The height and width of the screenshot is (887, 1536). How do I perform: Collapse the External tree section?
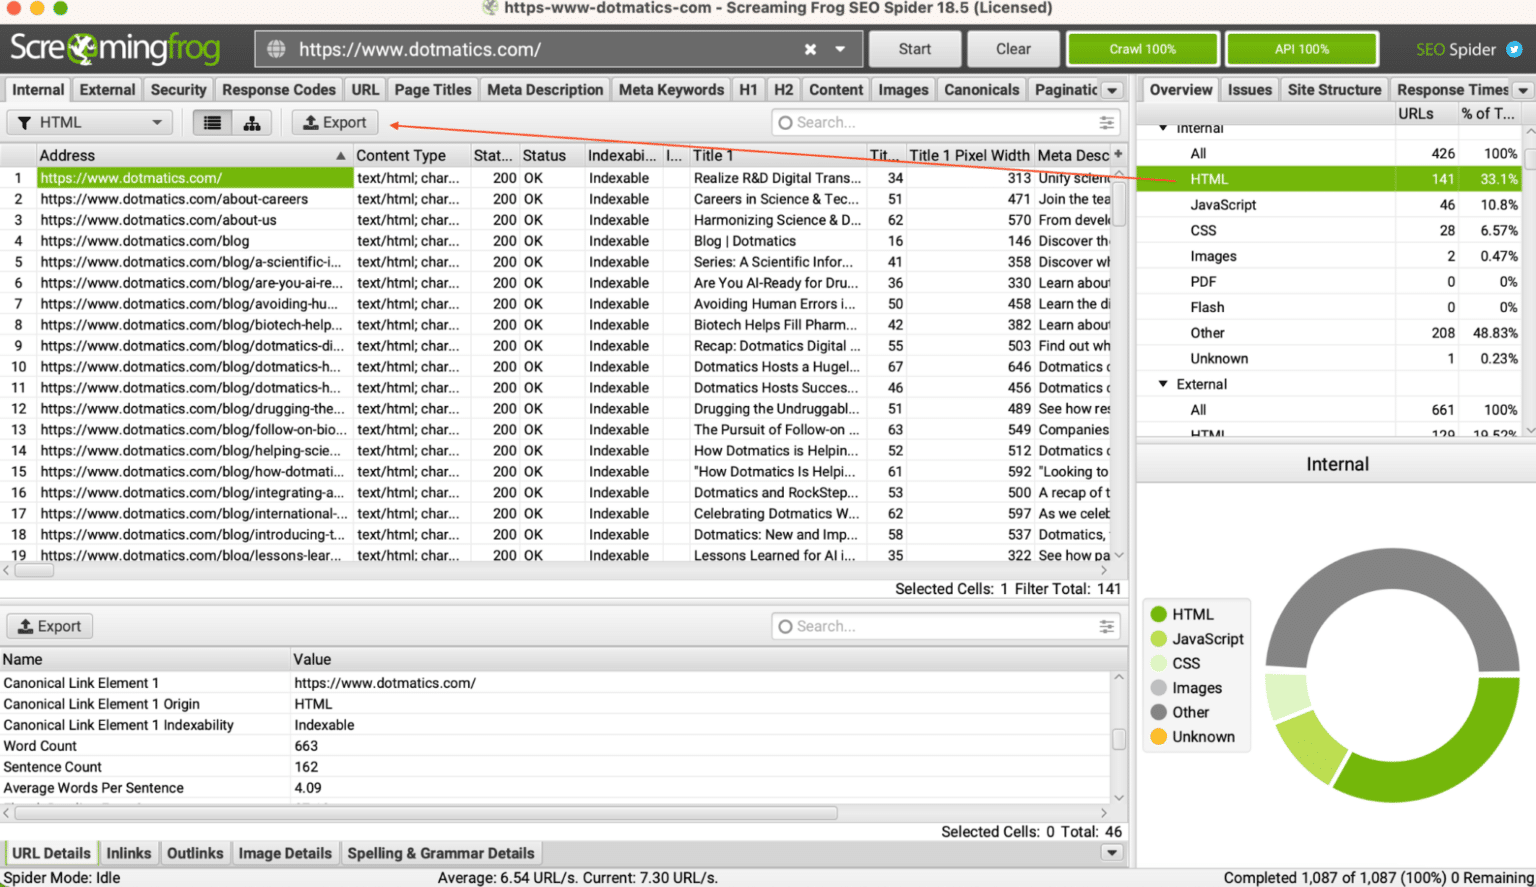(x=1163, y=384)
